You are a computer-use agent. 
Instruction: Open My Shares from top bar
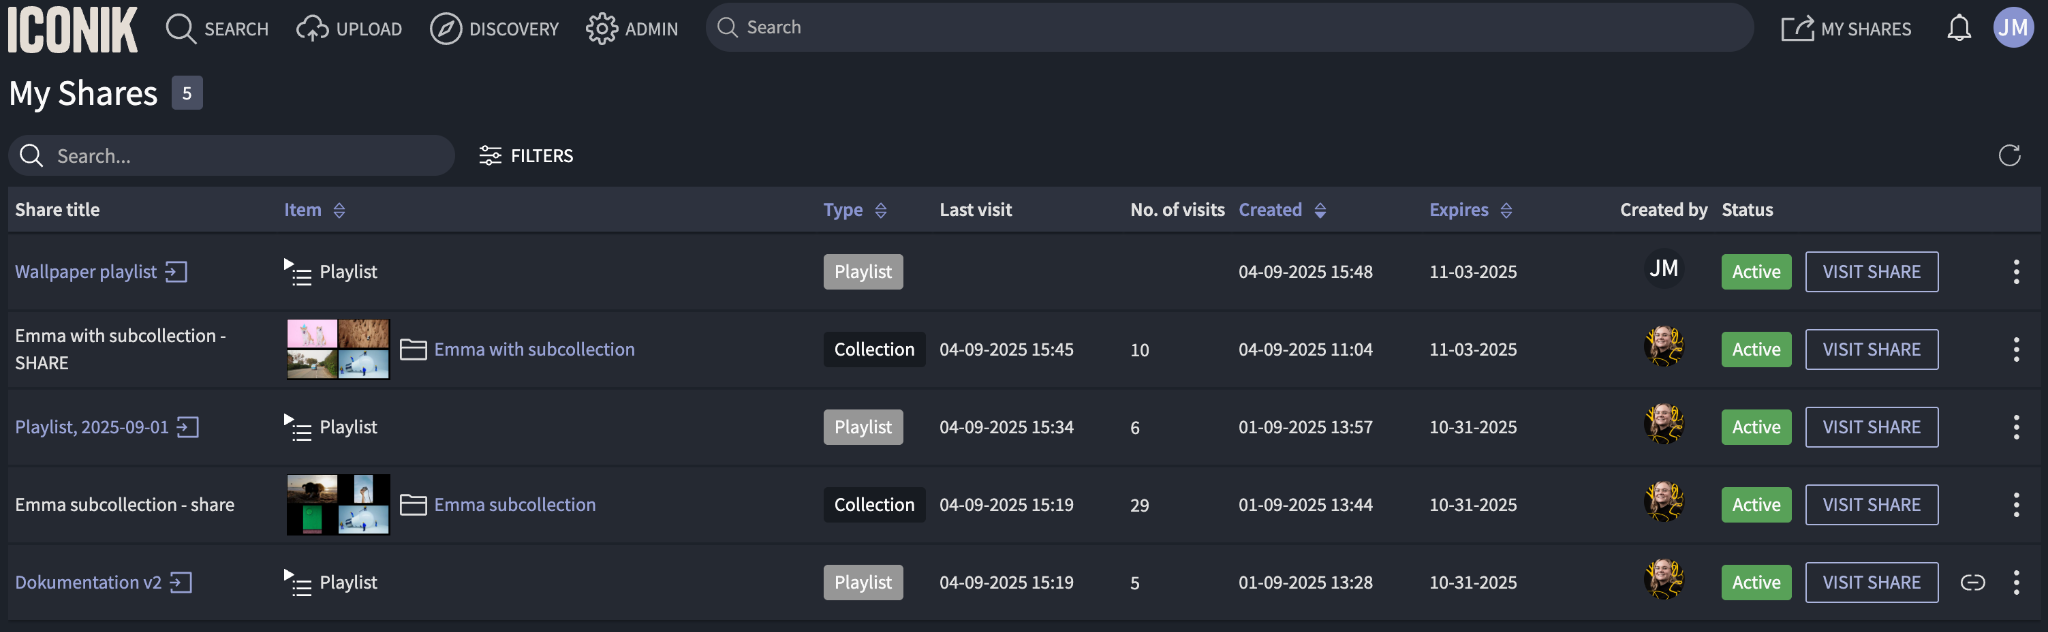click(x=1846, y=29)
